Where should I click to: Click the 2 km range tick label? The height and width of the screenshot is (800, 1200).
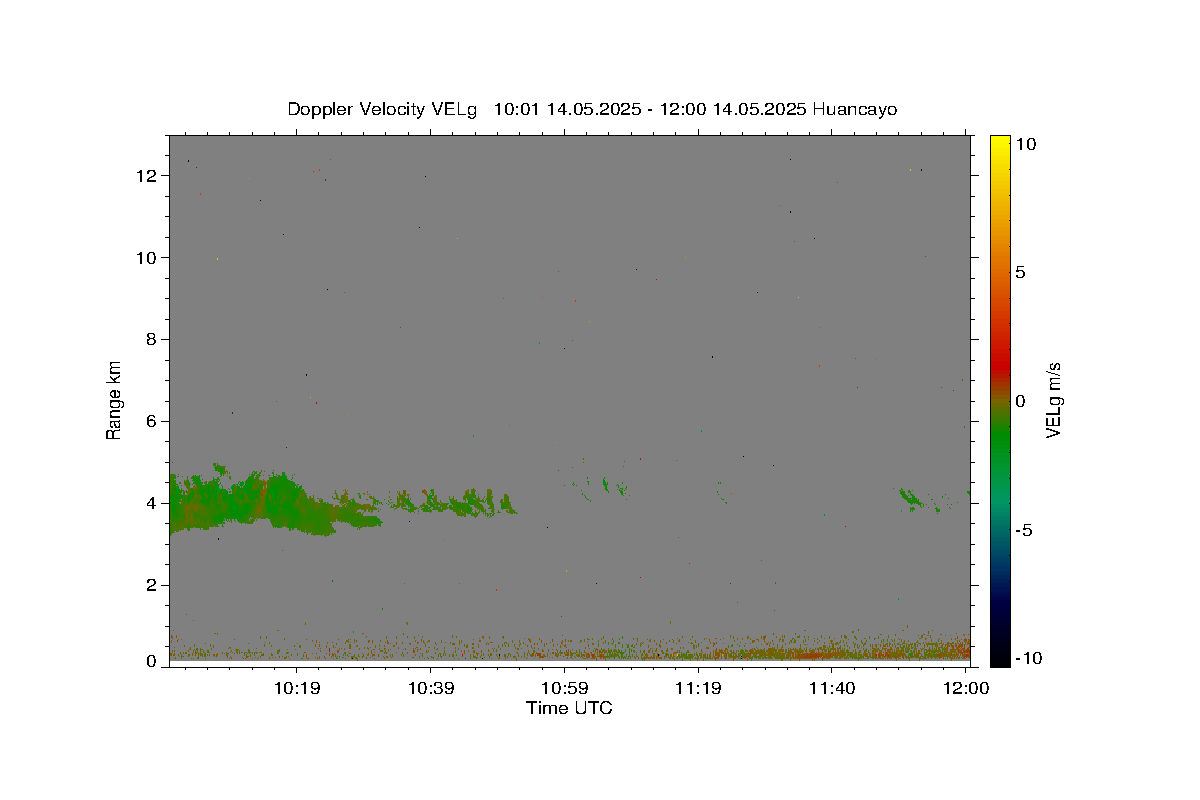tap(153, 586)
